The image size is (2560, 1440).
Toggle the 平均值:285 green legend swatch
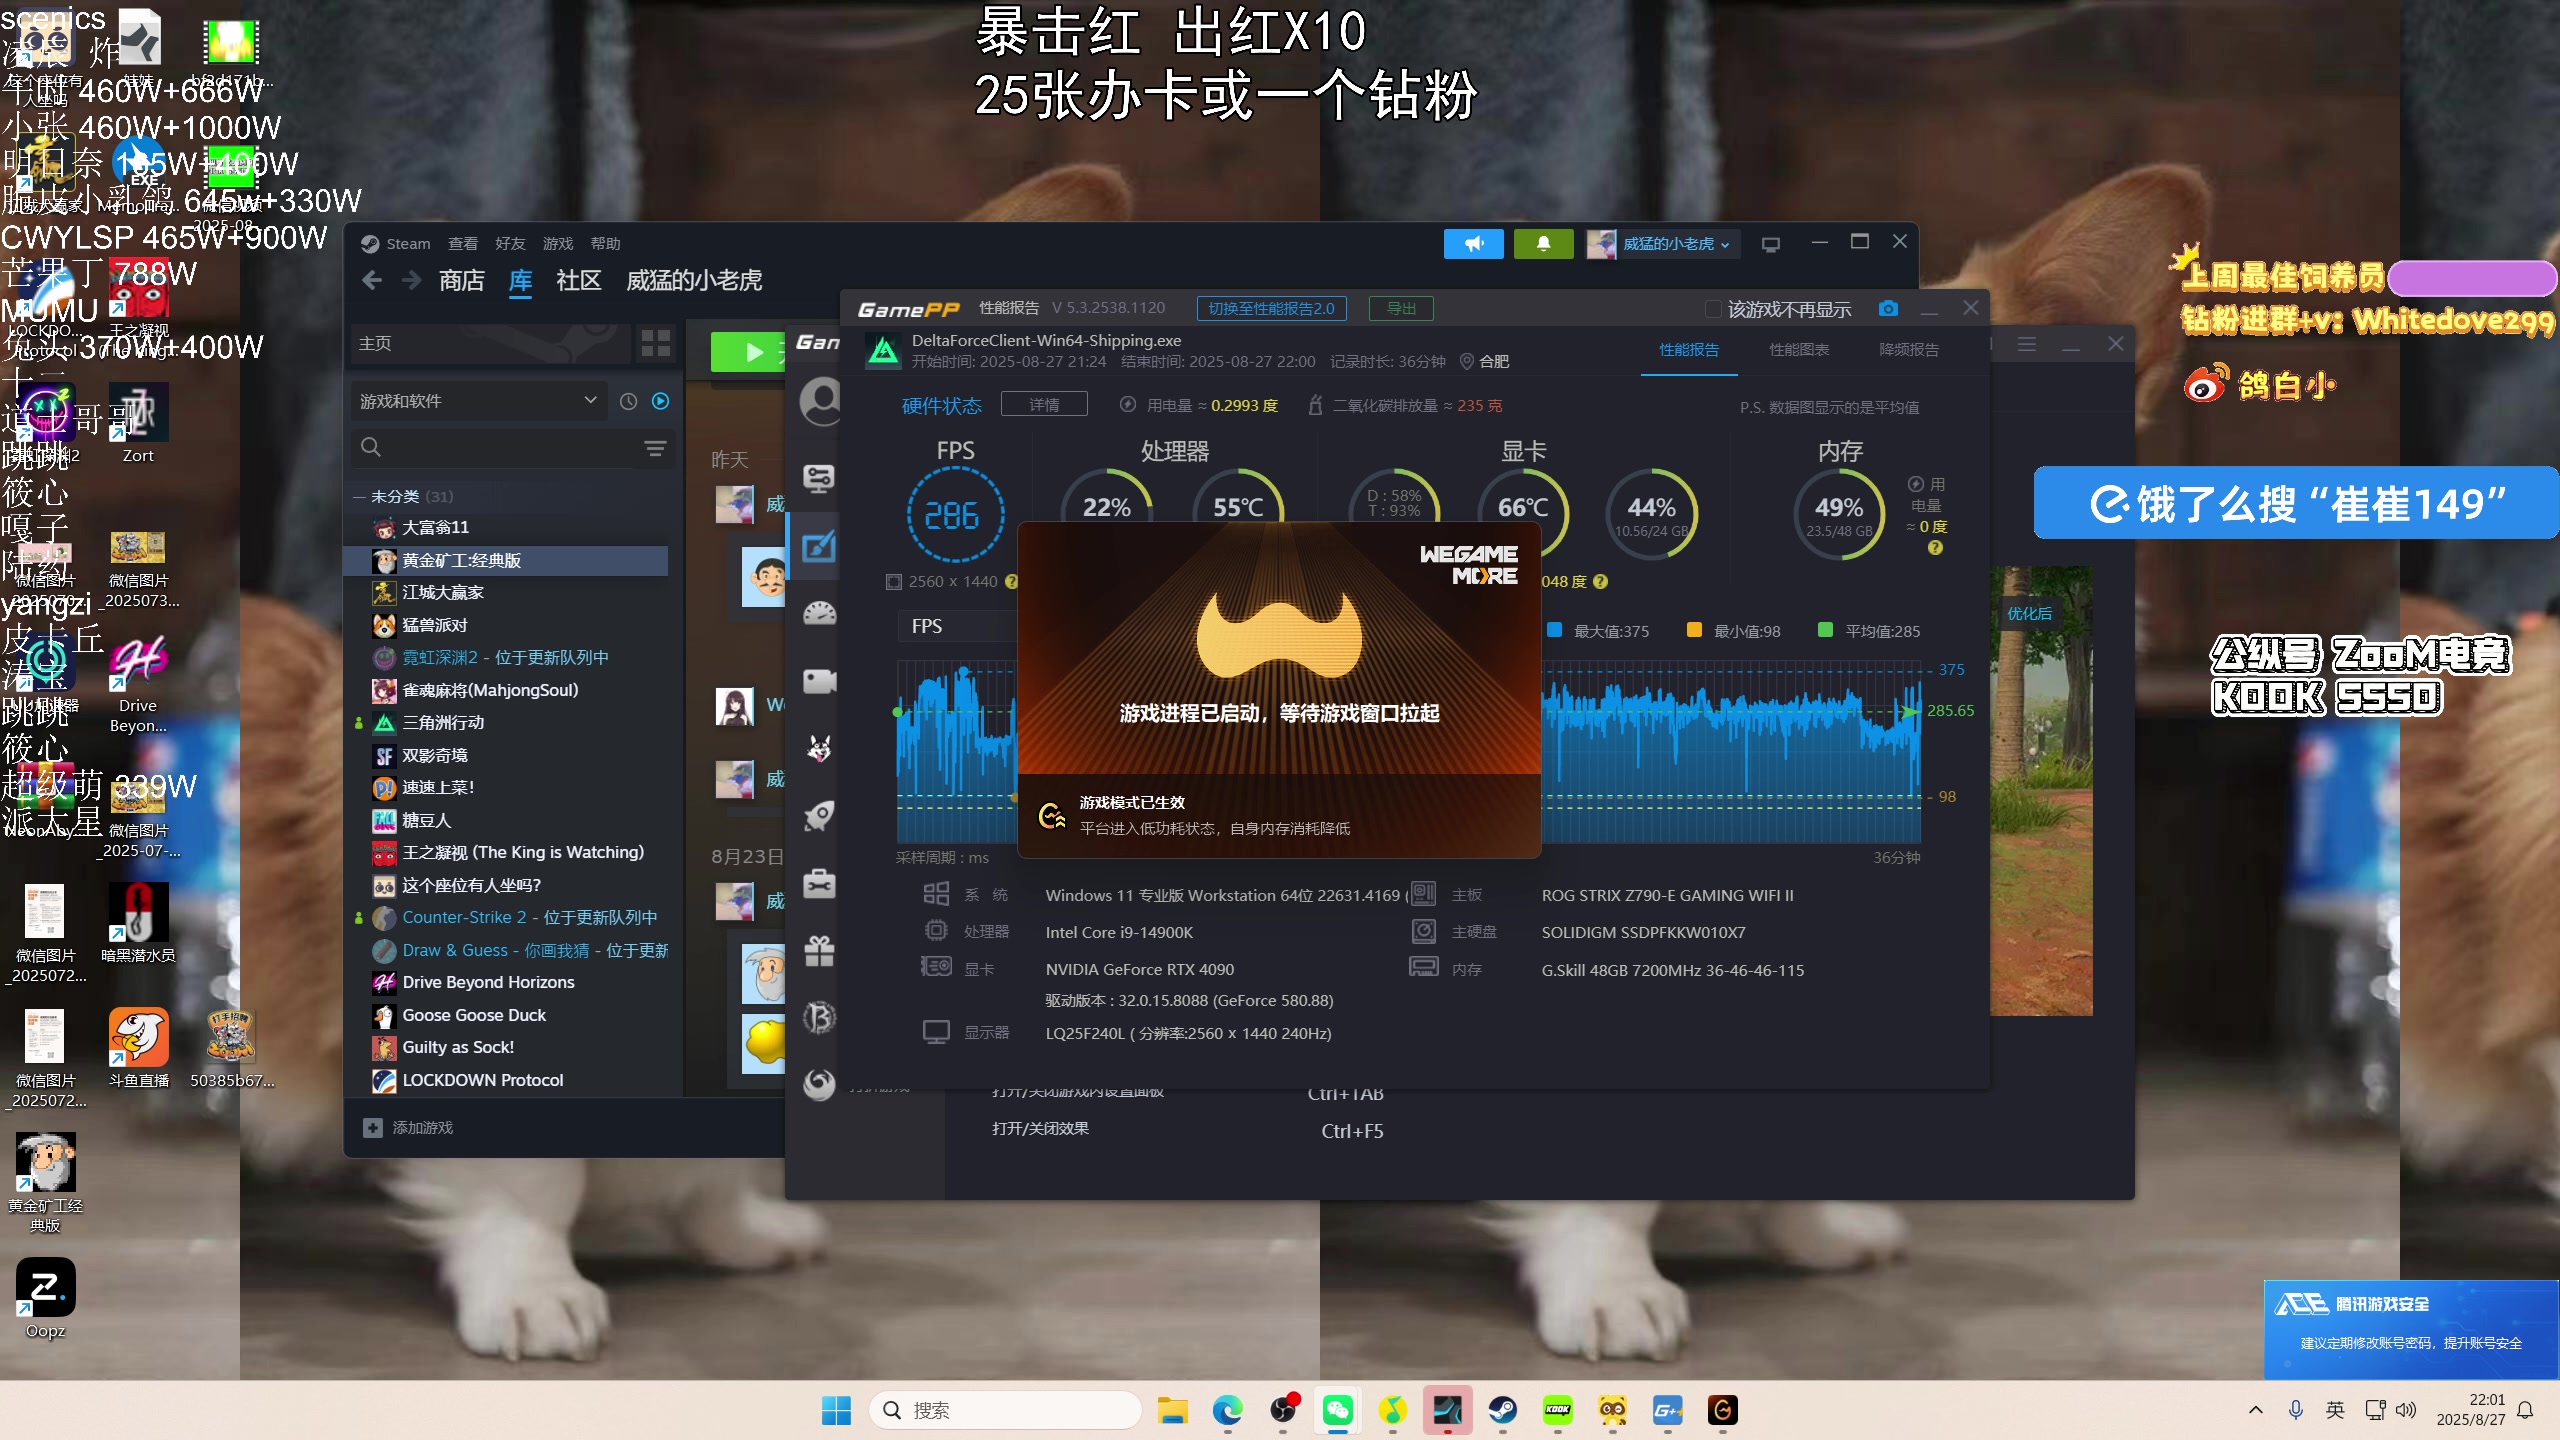point(1825,630)
